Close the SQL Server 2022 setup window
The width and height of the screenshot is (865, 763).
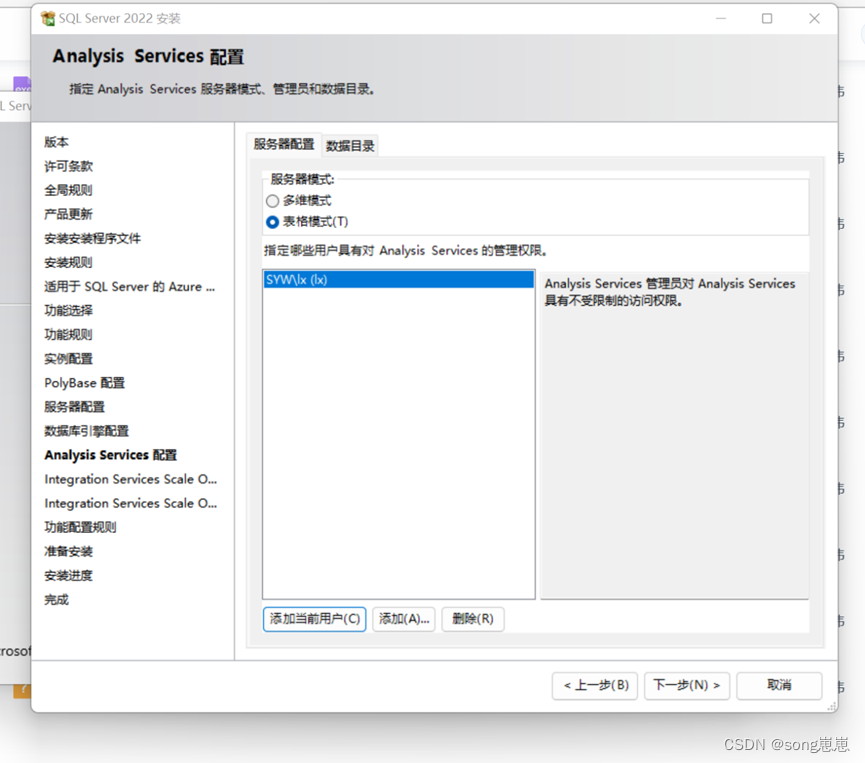click(814, 19)
